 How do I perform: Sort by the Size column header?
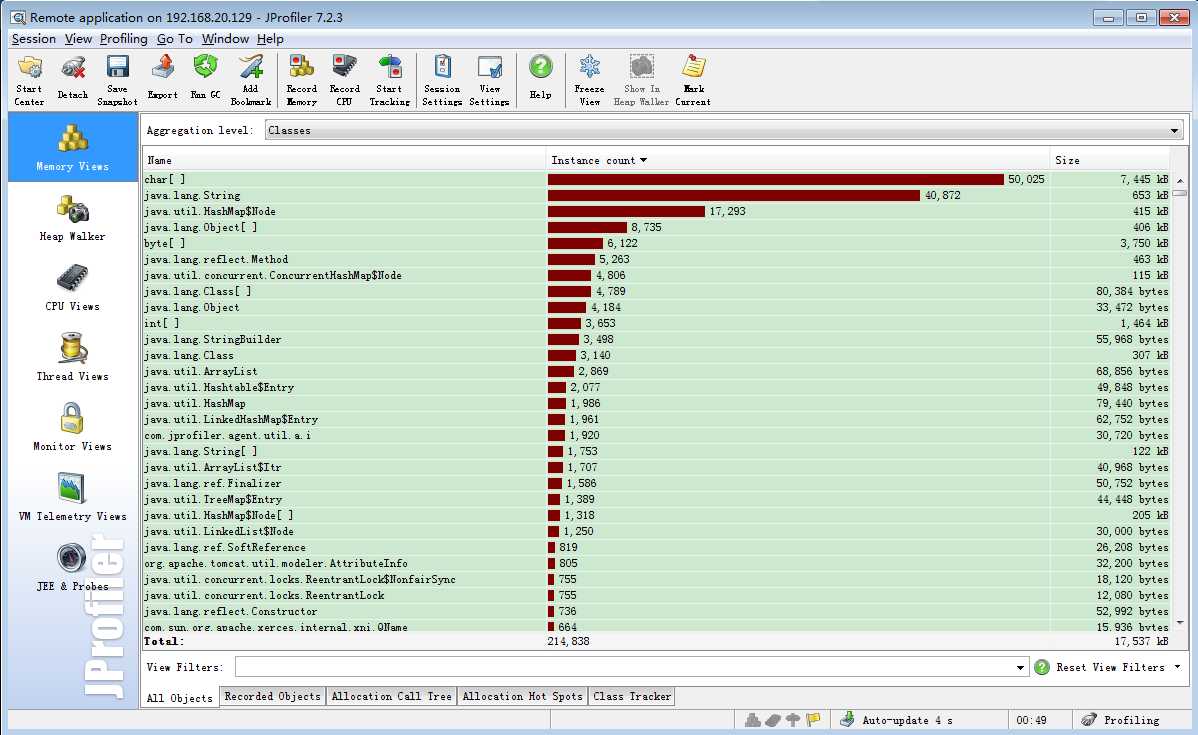pos(1110,160)
